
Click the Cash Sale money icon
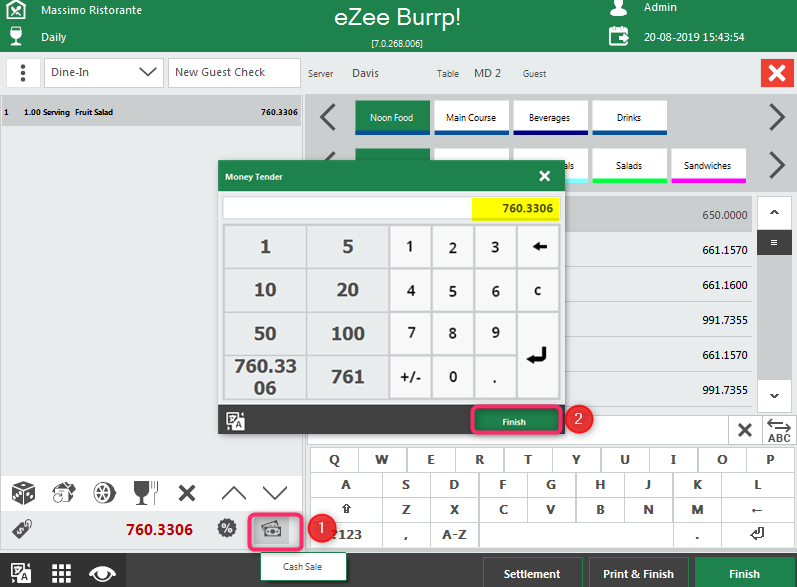click(272, 530)
